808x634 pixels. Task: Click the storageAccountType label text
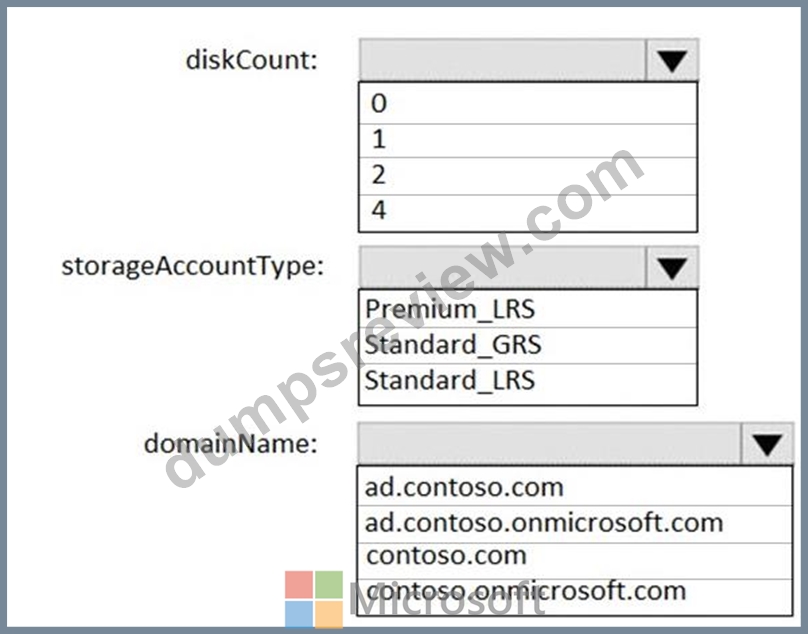click(x=193, y=267)
